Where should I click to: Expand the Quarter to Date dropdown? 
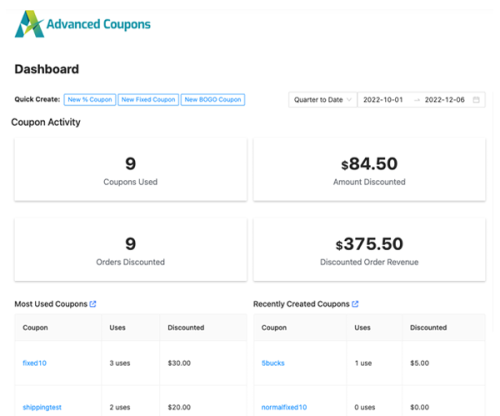323,100
